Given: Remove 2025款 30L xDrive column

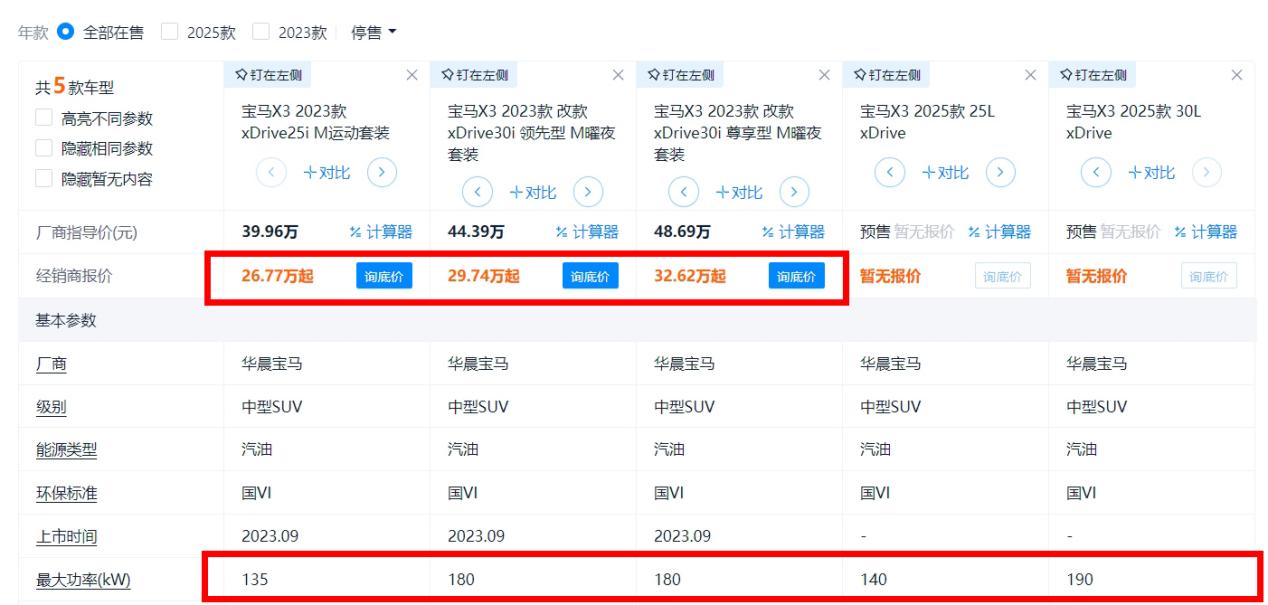Looking at the screenshot, I should 1237,75.
